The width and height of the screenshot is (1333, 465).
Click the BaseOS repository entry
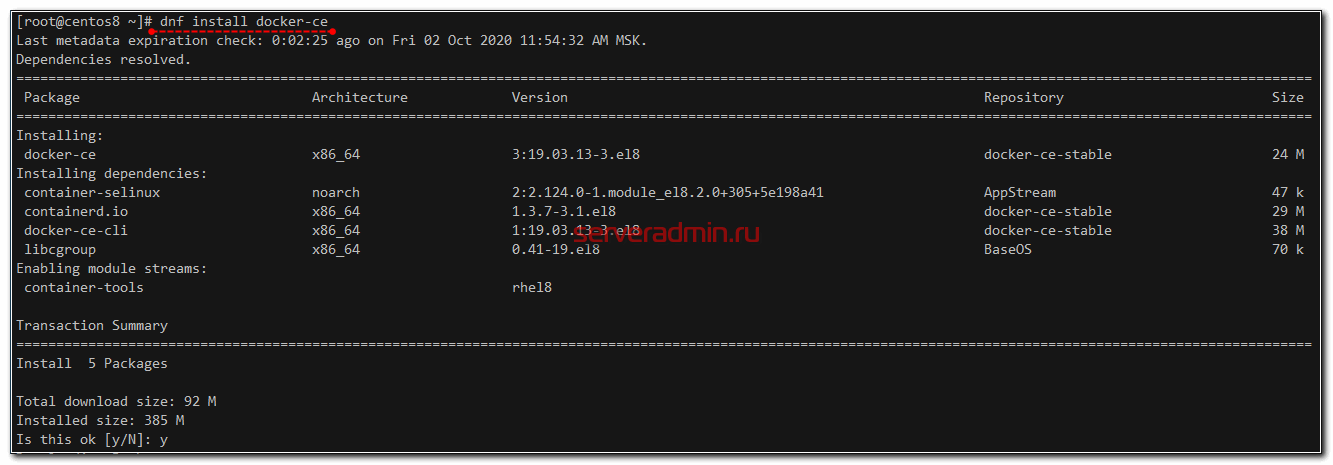point(1007,250)
